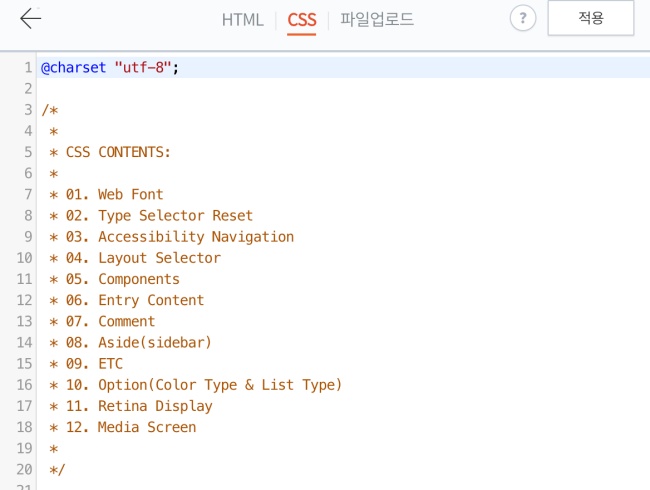Click "10. Option(Color Type & List Type)" line

[x=196, y=385]
